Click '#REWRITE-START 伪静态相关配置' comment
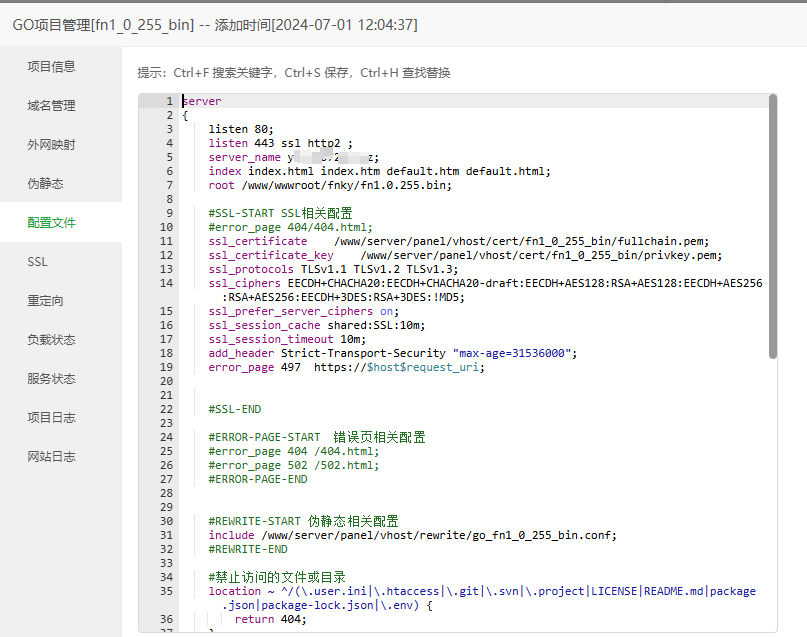 [x=304, y=521]
